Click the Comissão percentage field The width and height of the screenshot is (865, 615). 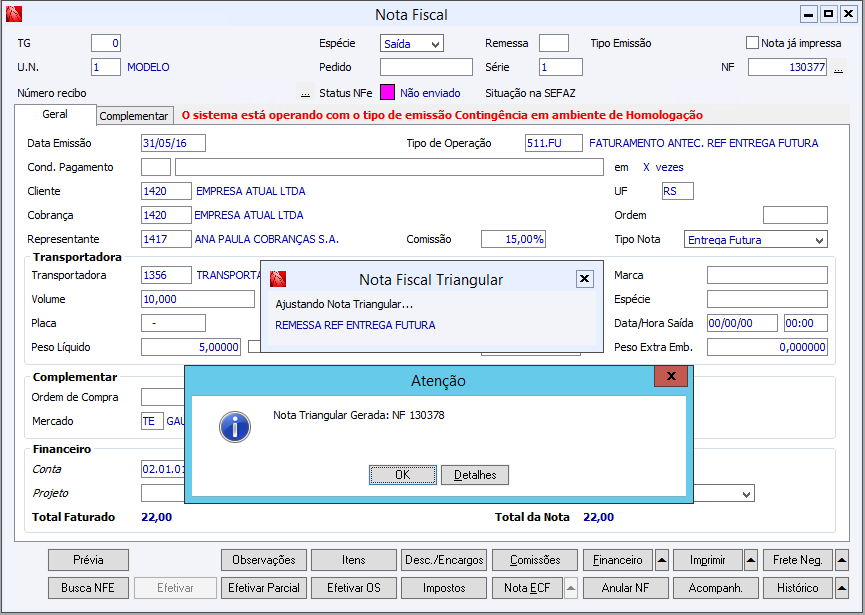click(x=514, y=239)
